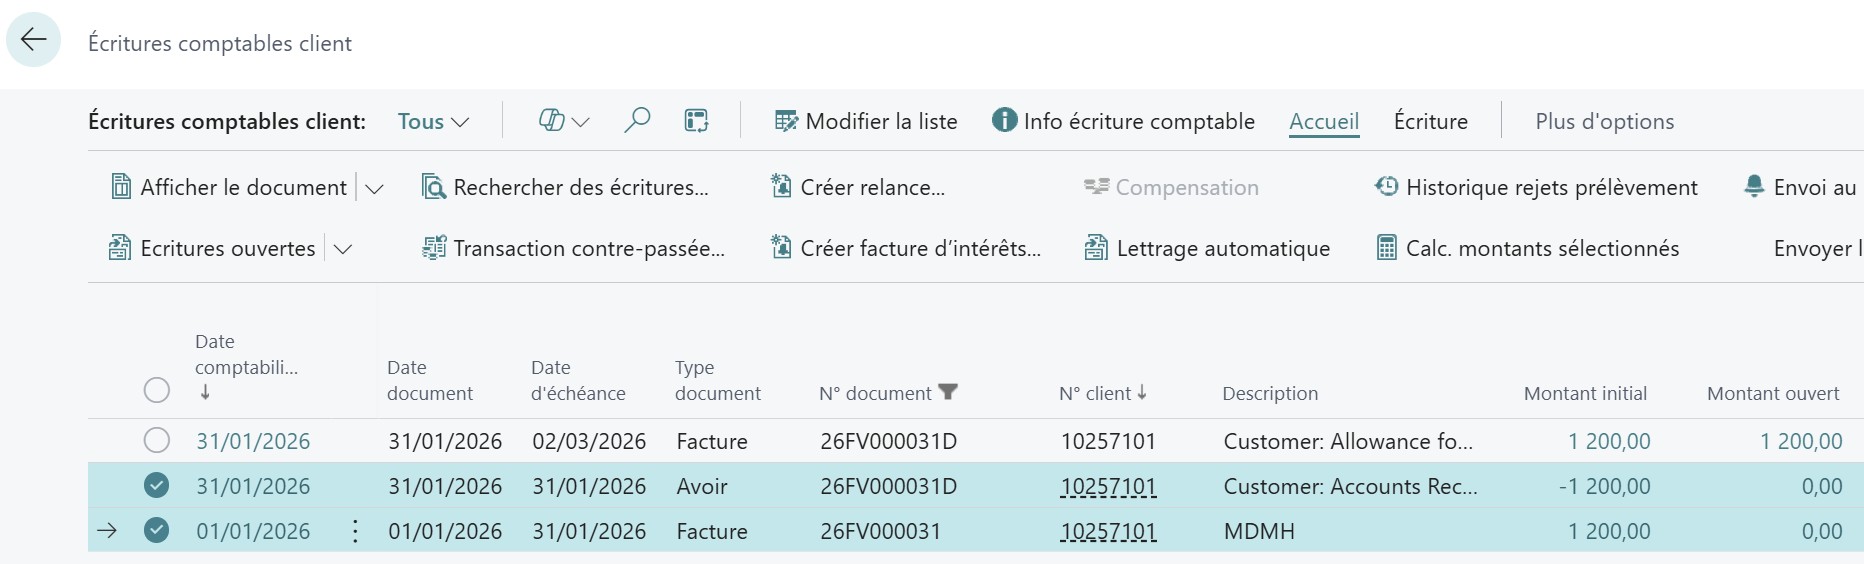Click the Rechercher des écritures icon
1864x564 pixels.
(434, 187)
